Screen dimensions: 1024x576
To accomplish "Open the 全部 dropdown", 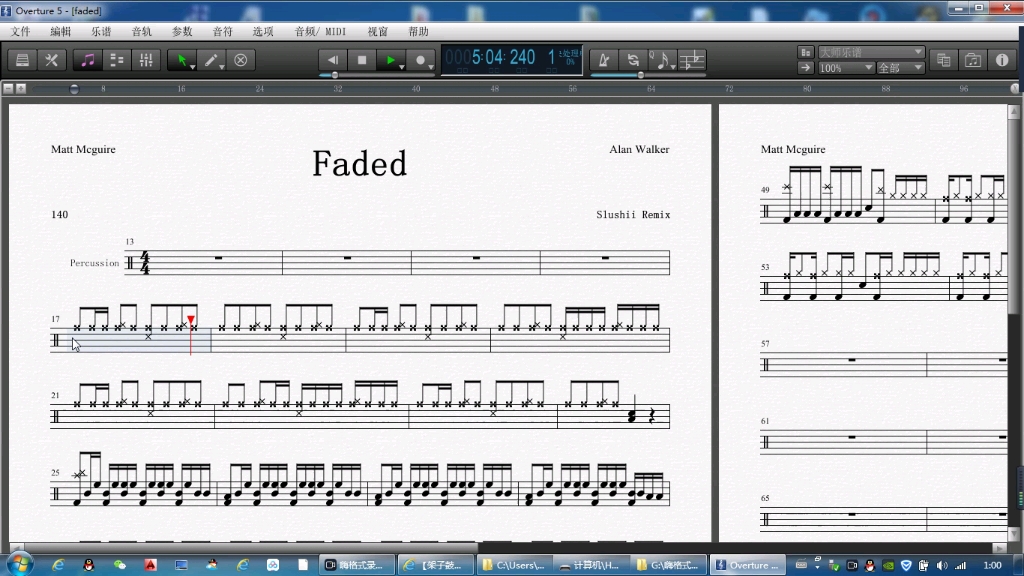I will pyautogui.click(x=901, y=68).
